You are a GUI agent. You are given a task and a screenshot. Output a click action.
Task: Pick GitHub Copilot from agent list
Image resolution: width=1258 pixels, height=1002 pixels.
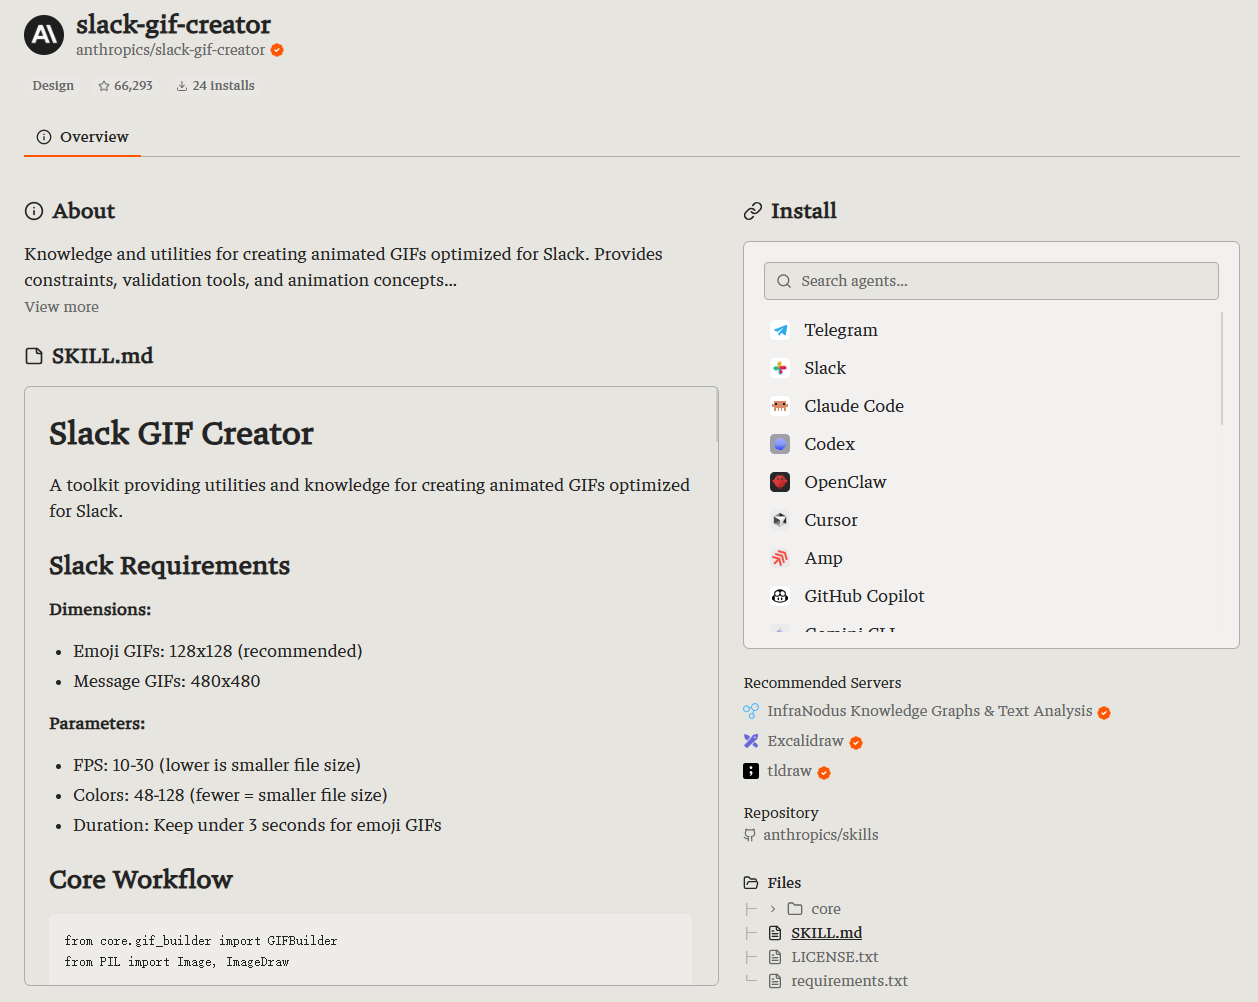coord(991,596)
